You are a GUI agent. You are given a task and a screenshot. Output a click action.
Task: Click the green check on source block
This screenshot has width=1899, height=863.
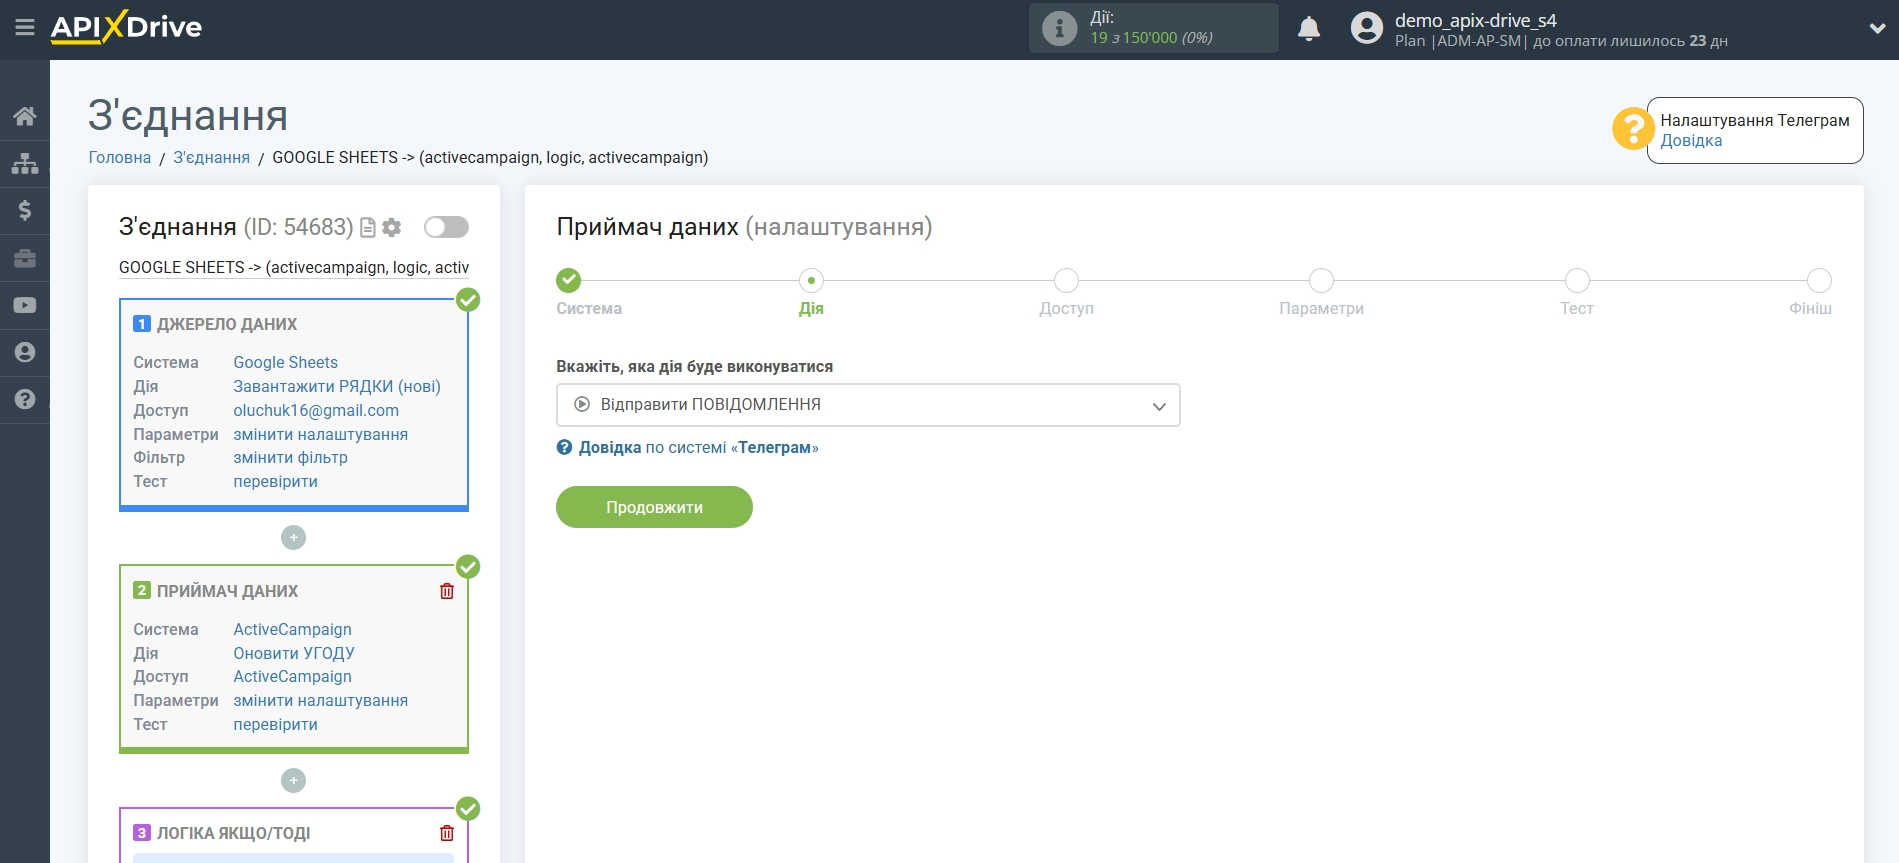[x=468, y=300]
